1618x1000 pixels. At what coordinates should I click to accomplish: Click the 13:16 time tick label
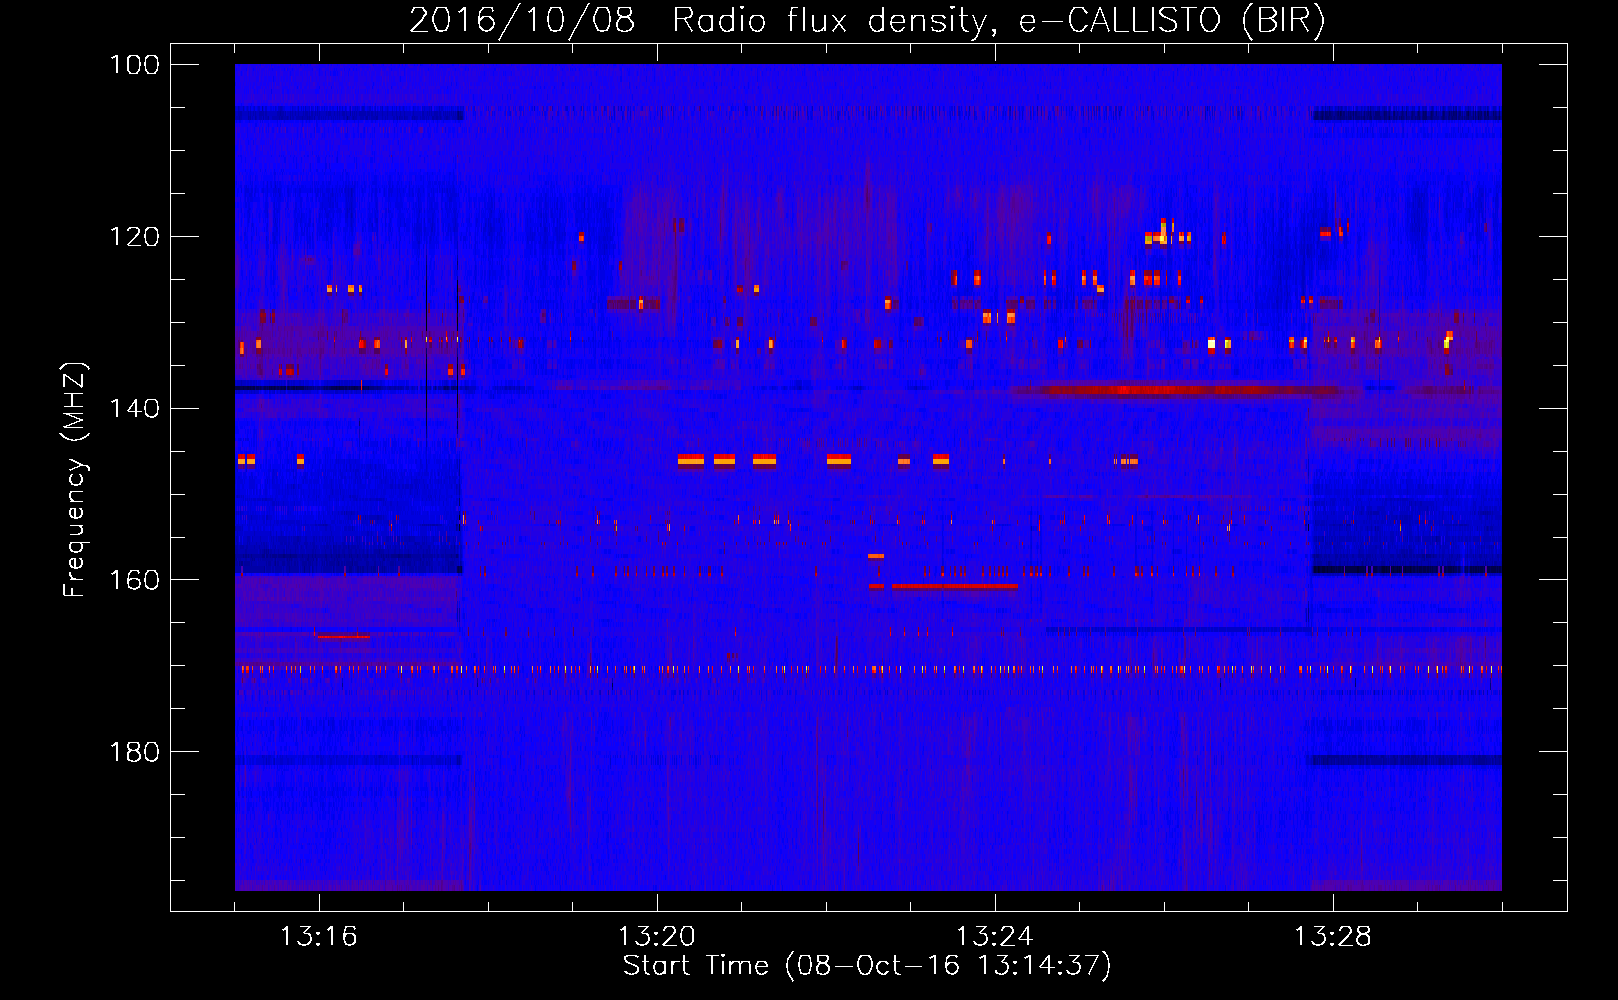pos(318,937)
